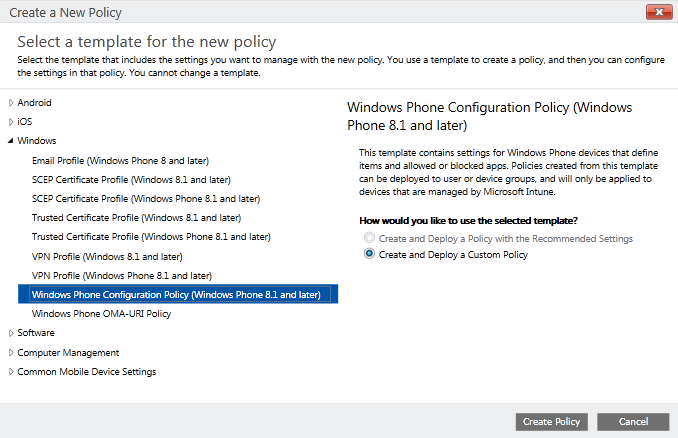The width and height of the screenshot is (678, 438).
Task: Click the Create Policy button
Action: tap(551, 422)
